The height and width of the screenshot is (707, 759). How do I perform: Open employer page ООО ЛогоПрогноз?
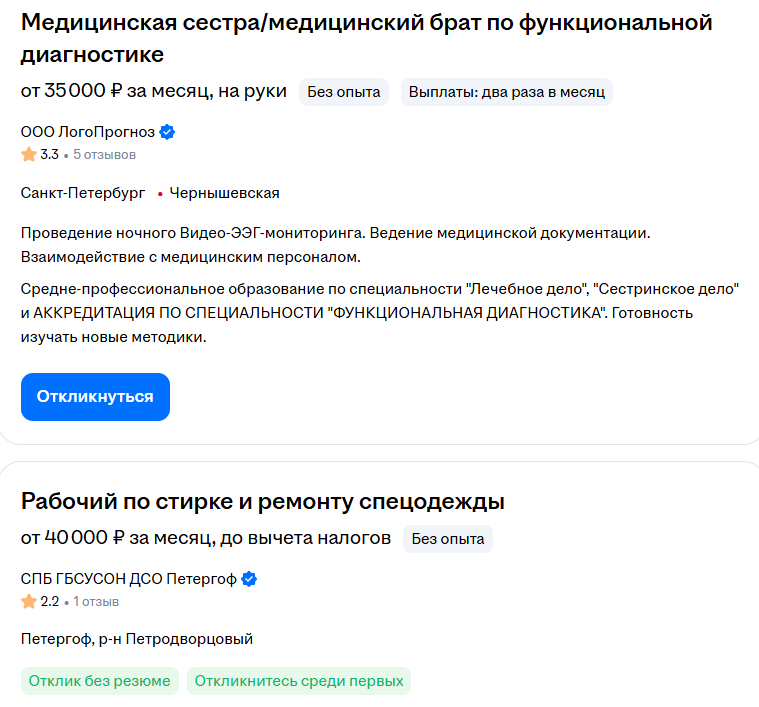pos(88,132)
